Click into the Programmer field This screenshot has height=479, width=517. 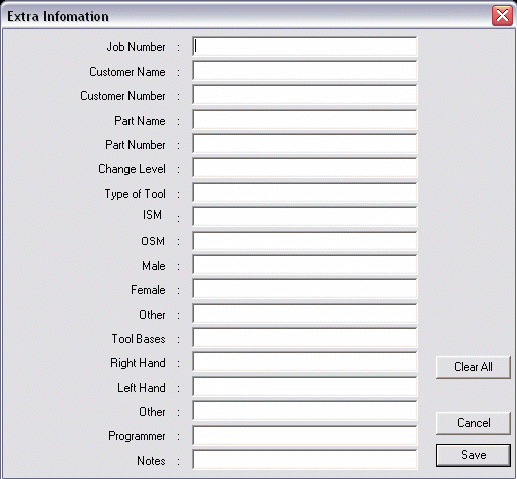pyautogui.click(x=305, y=436)
